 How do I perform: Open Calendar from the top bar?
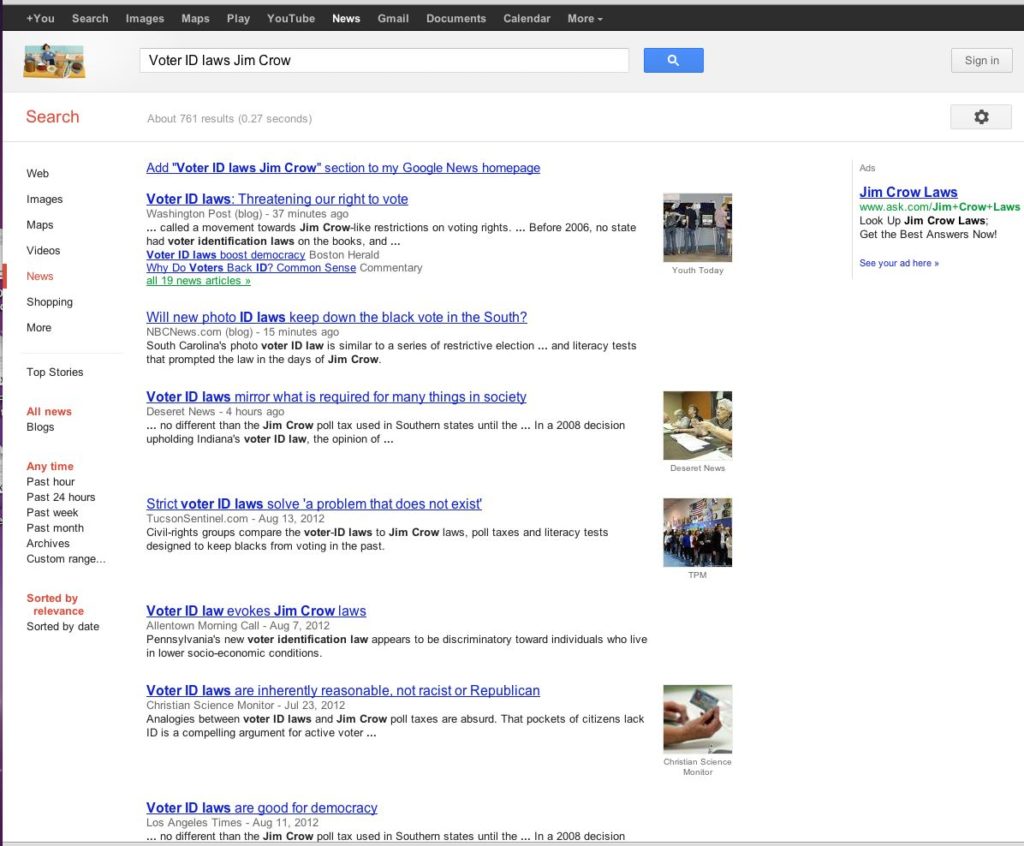[x=526, y=18]
